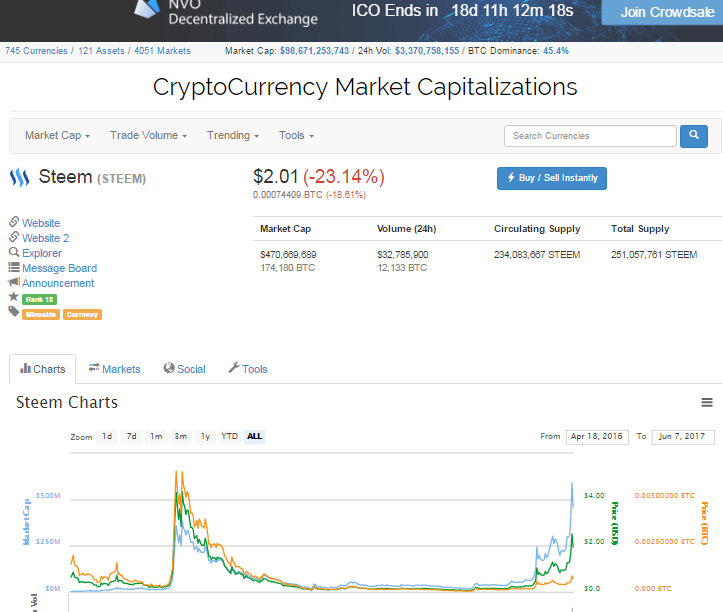Image resolution: width=723 pixels, height=612 pixels.
Task: Click the link icon beside Website
Action: tap(14, 222)
